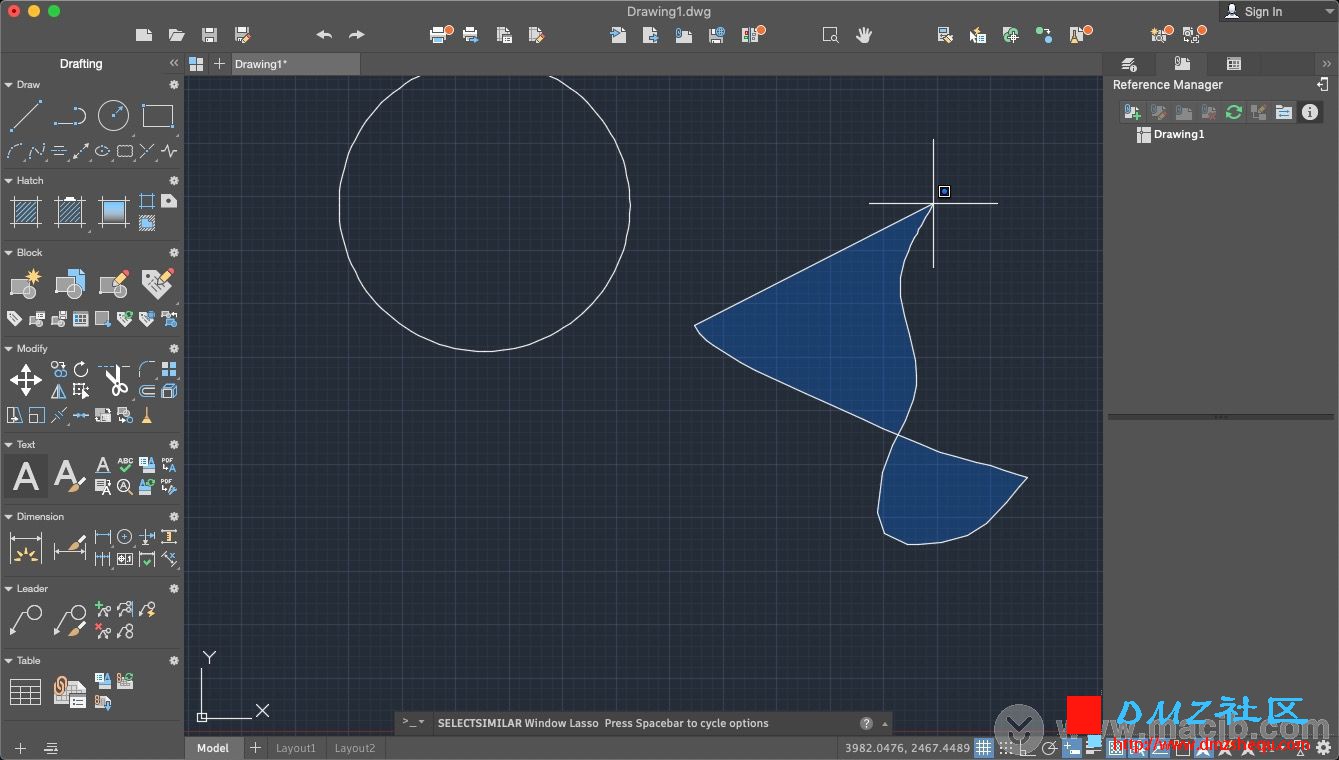Add a new layout tab with plus
The image size is (1339, 760).
(255, 748)
